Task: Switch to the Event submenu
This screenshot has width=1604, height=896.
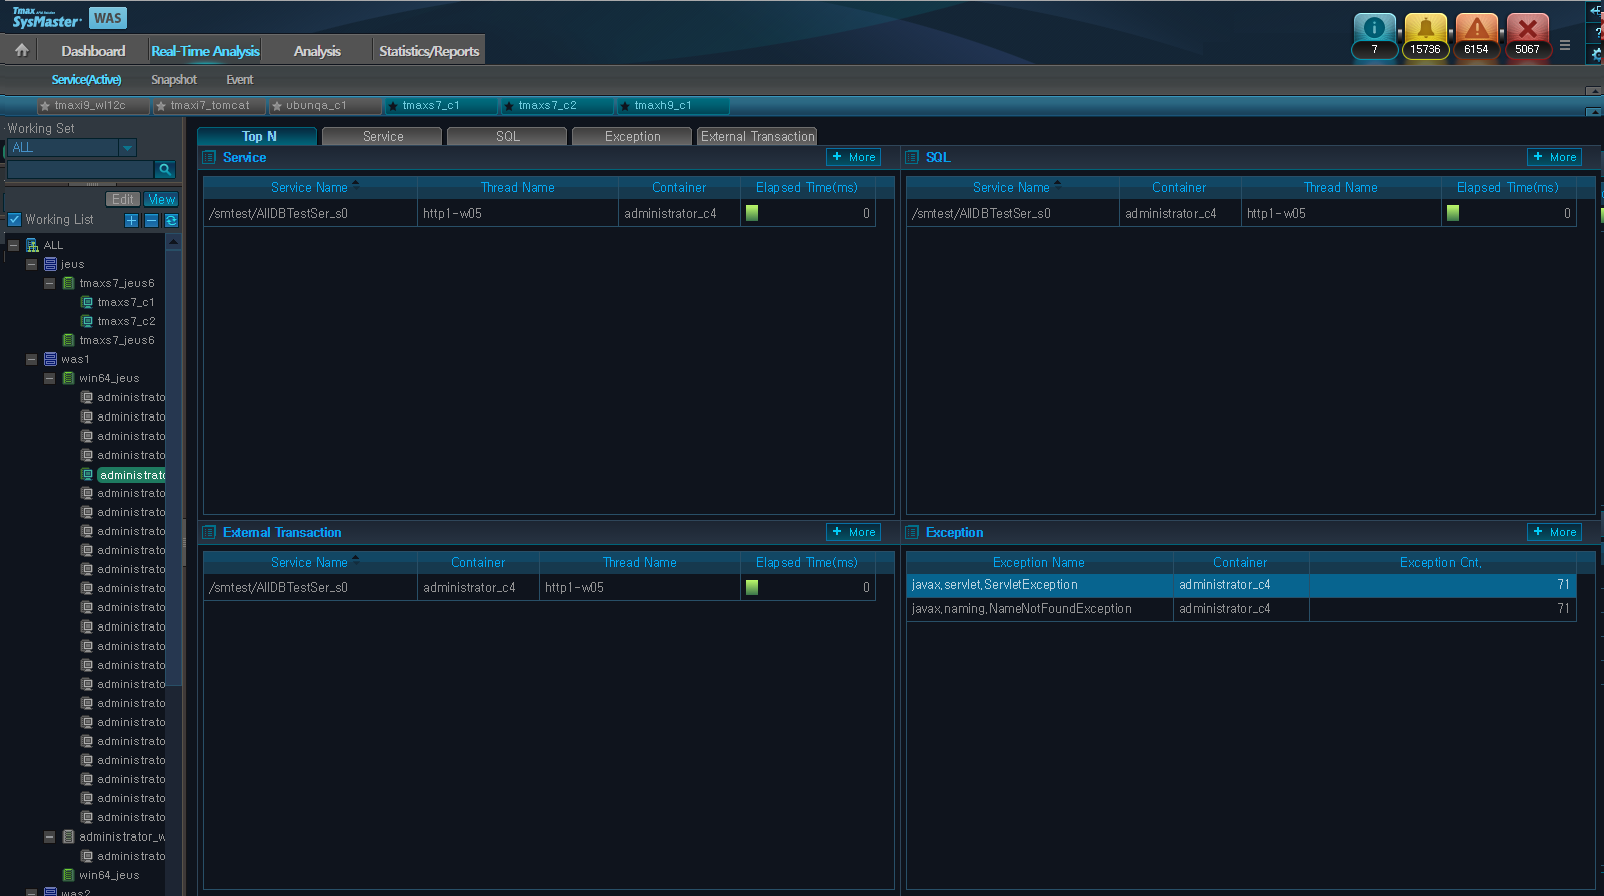Action: click(x=239, y=80)
